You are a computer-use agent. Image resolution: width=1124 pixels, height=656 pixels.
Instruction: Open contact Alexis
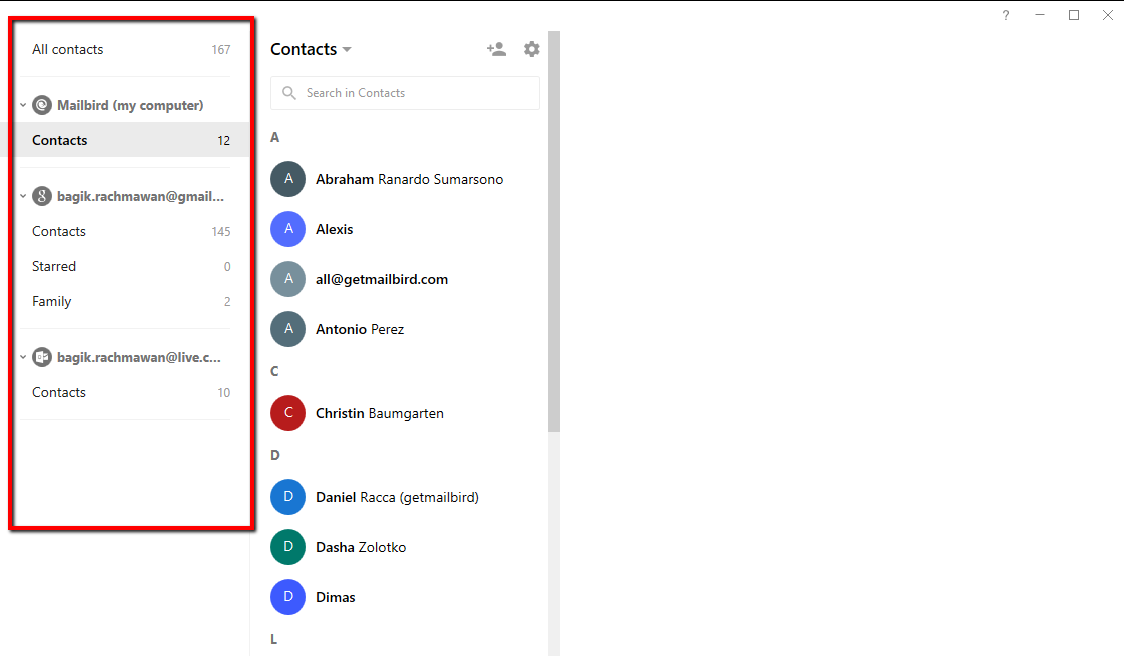335,229
